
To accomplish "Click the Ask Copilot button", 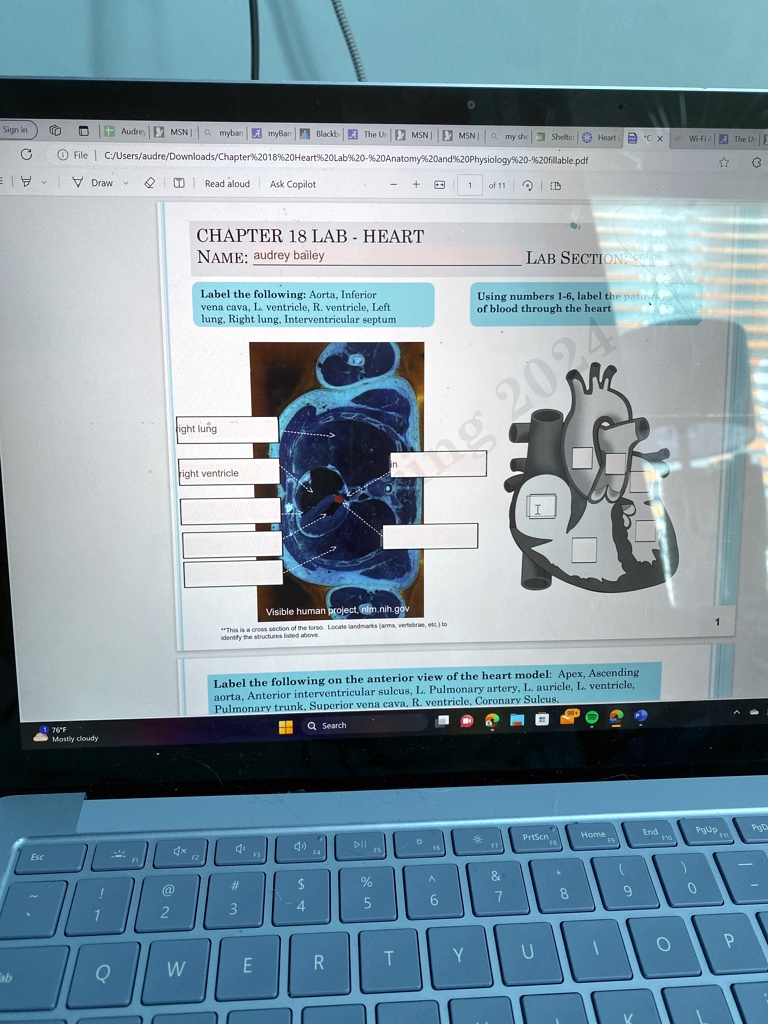I will pyautogui.click(x=293, y=184).
